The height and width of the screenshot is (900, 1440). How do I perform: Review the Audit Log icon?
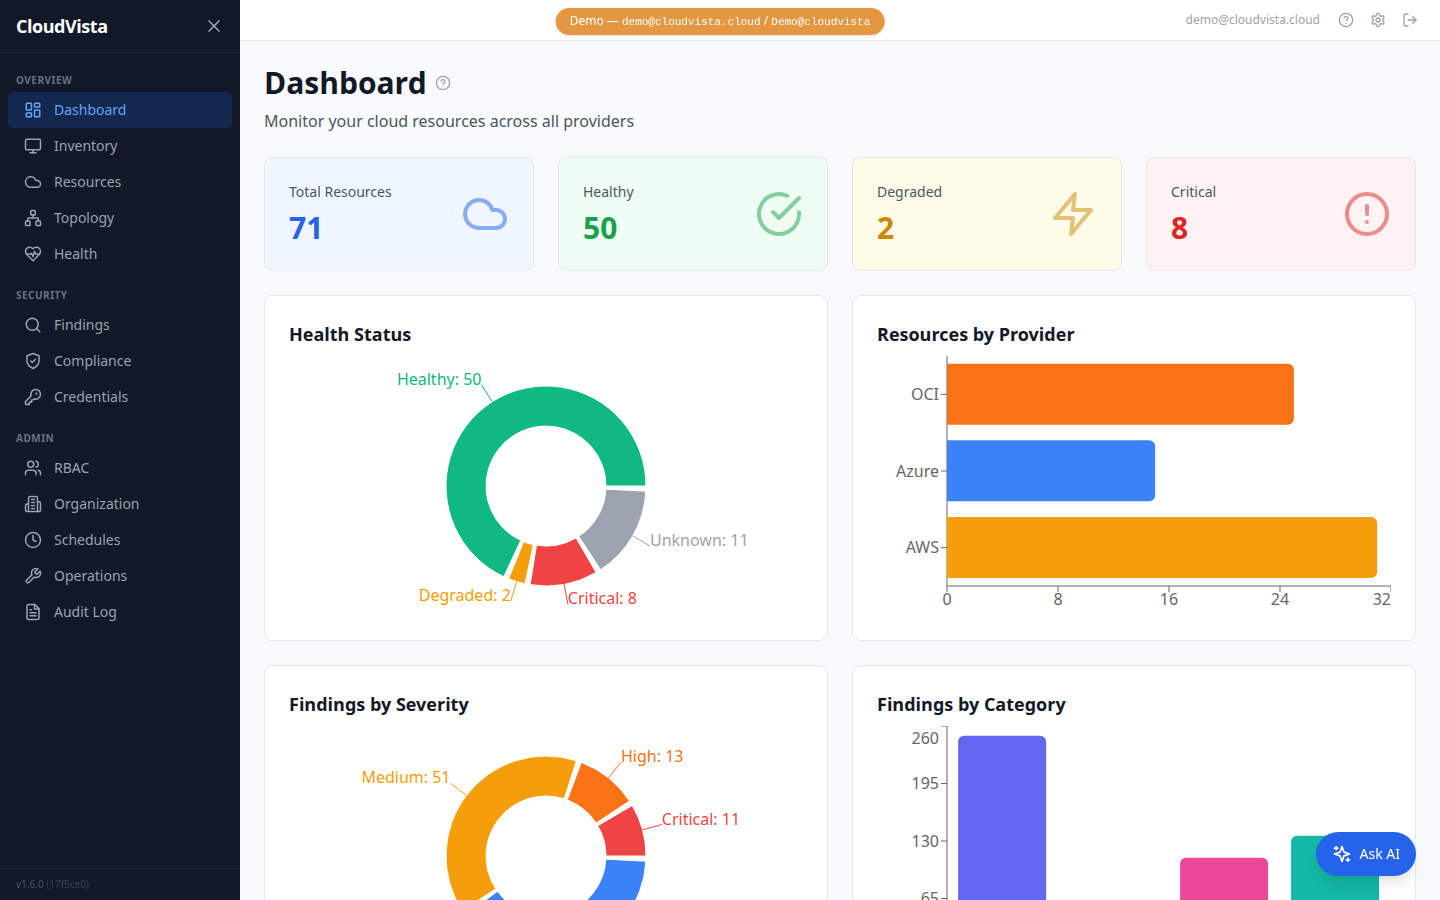(x=34, y=611)
